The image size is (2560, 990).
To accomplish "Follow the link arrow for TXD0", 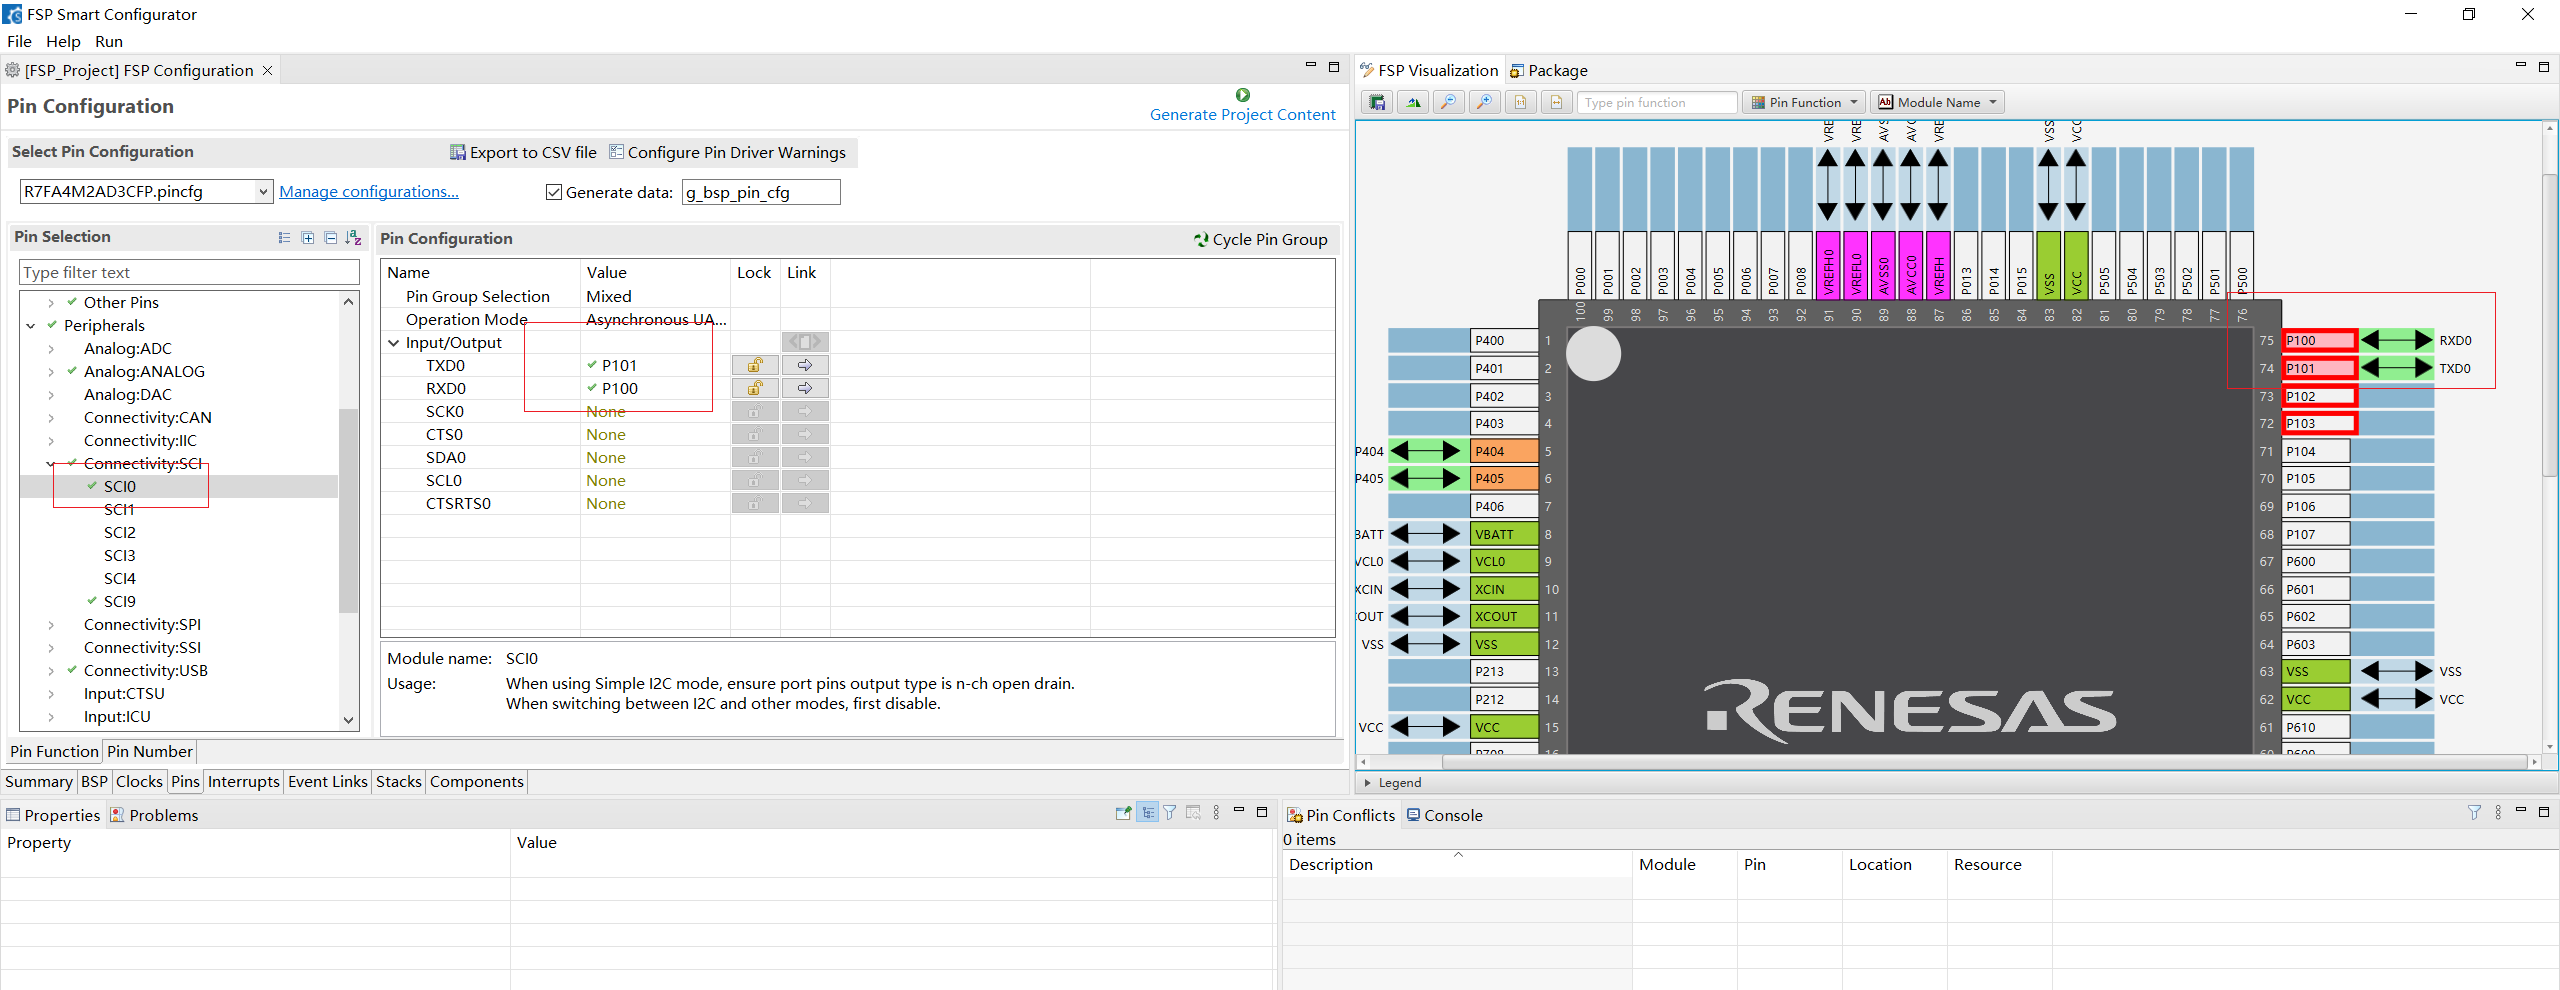I will (805, 365).
